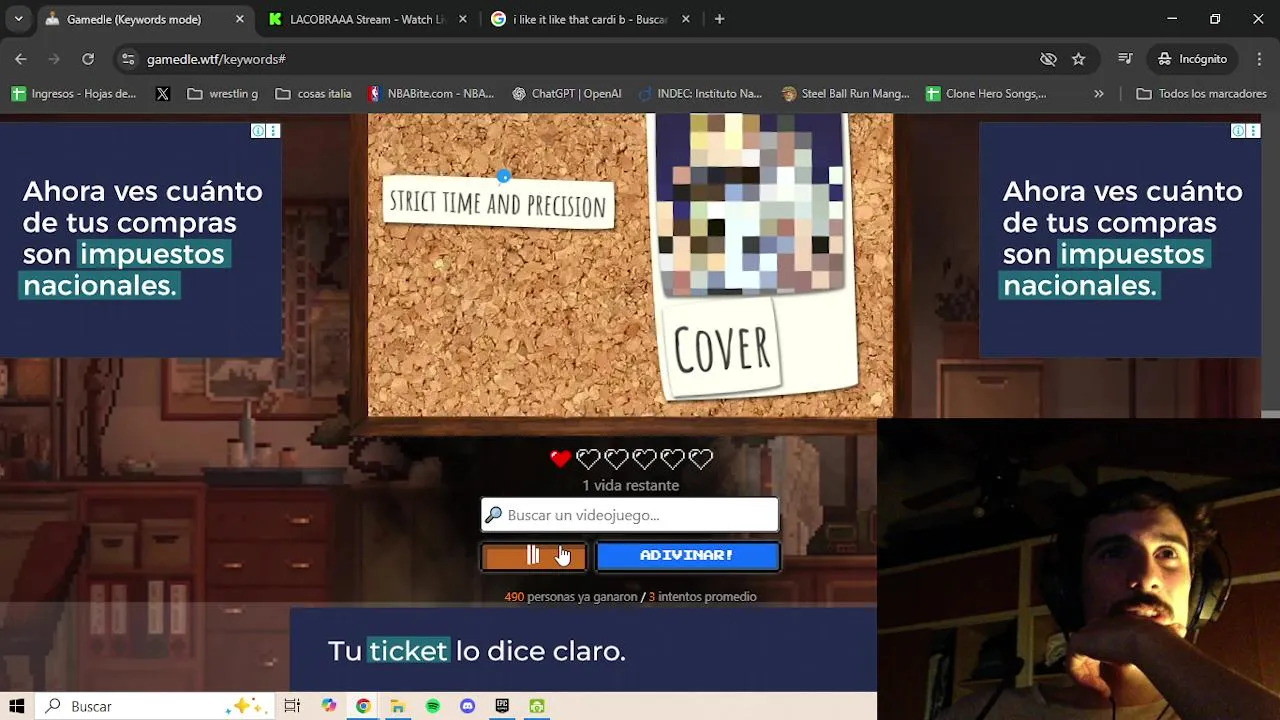Close the LACOBRAAA Stream tab

(463, 19)
